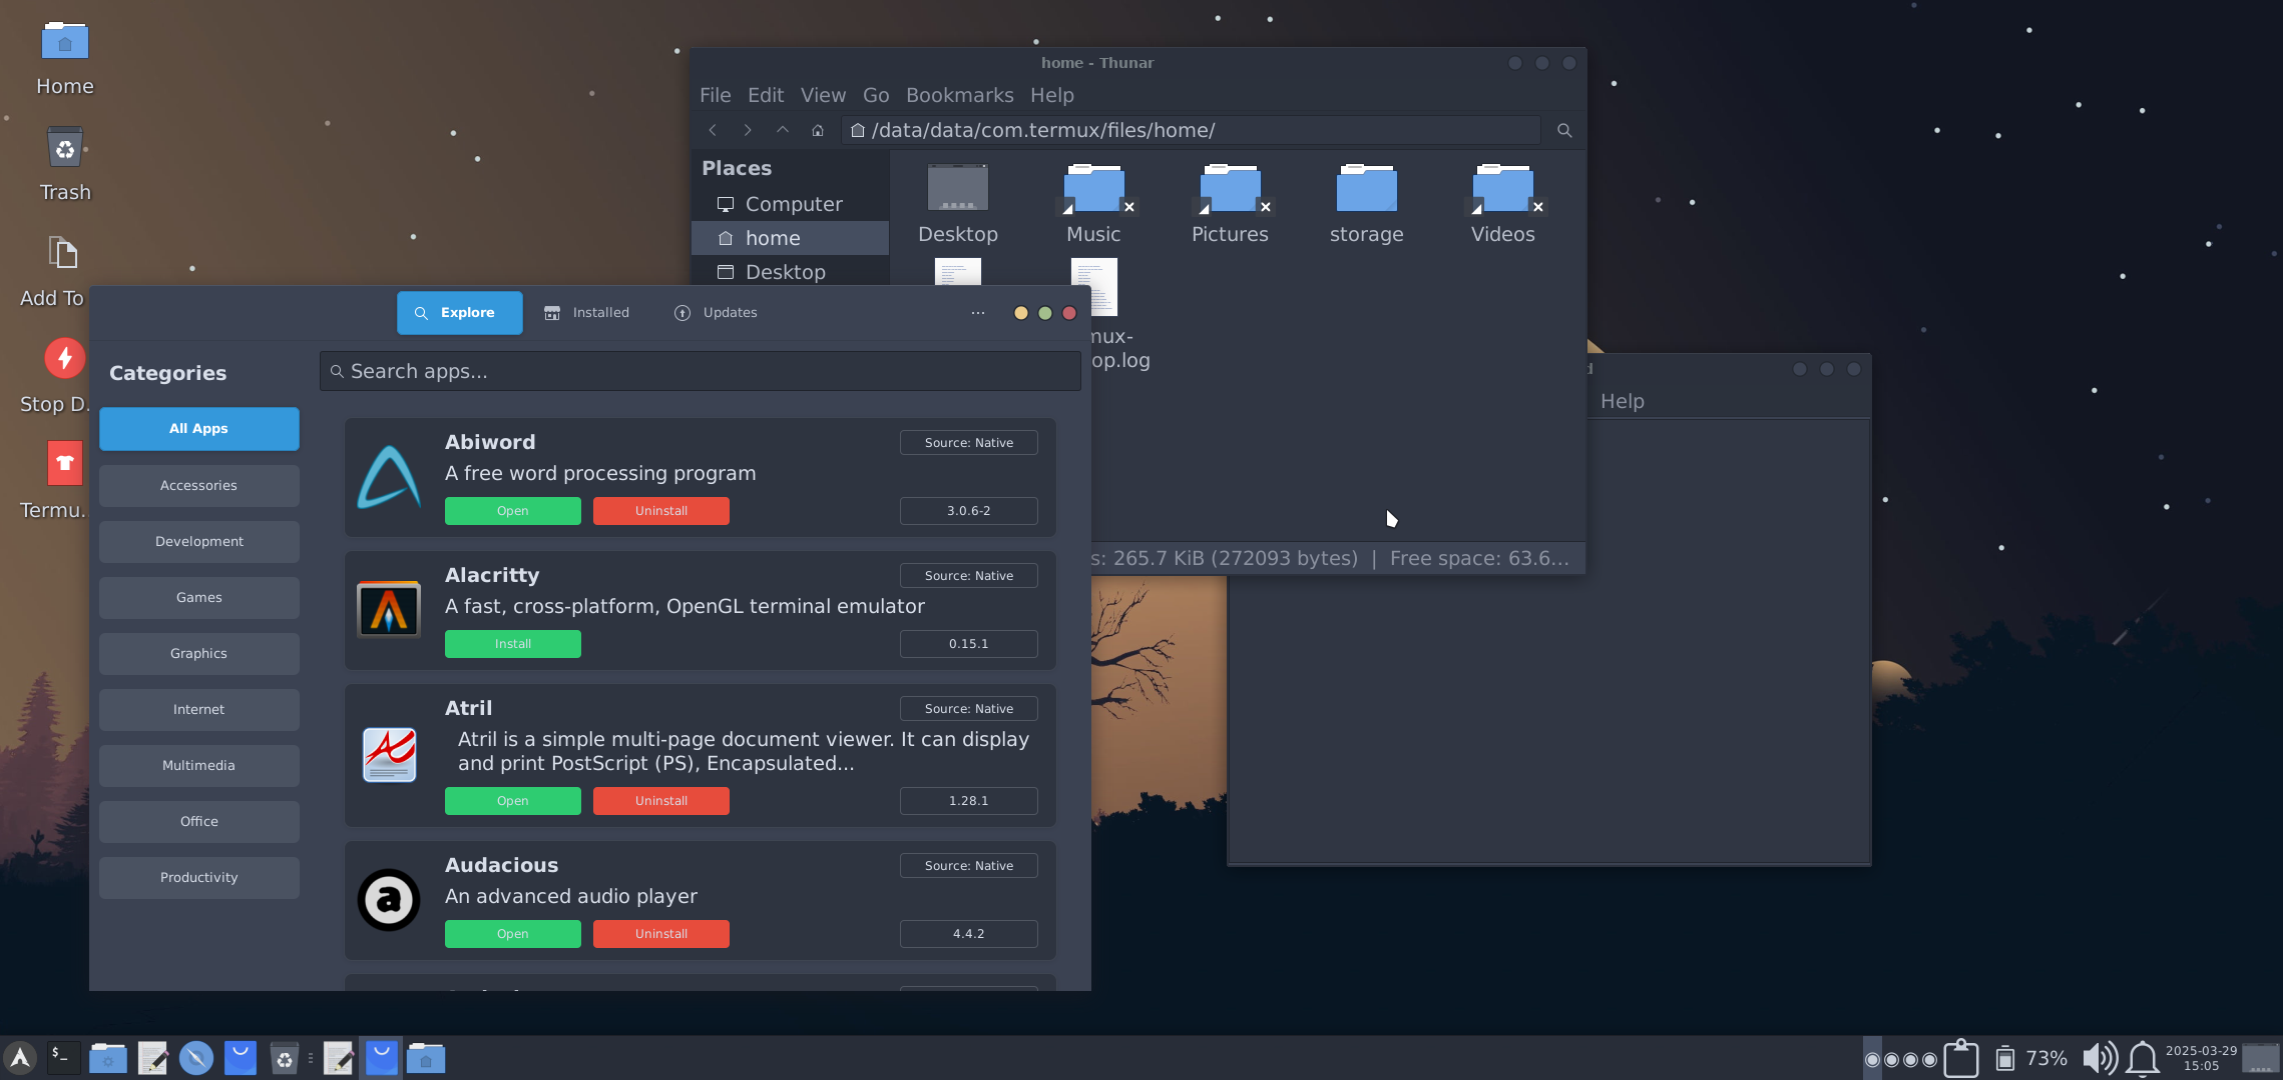Open the Help menu of the background window
This screenshot has width=2283, height=1080.
[1622, 401]
